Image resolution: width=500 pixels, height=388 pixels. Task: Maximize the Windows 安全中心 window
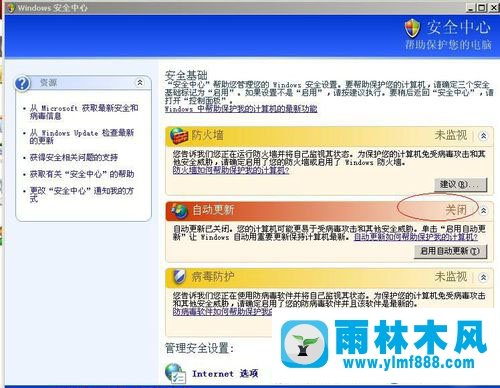(x=482, y=8)
